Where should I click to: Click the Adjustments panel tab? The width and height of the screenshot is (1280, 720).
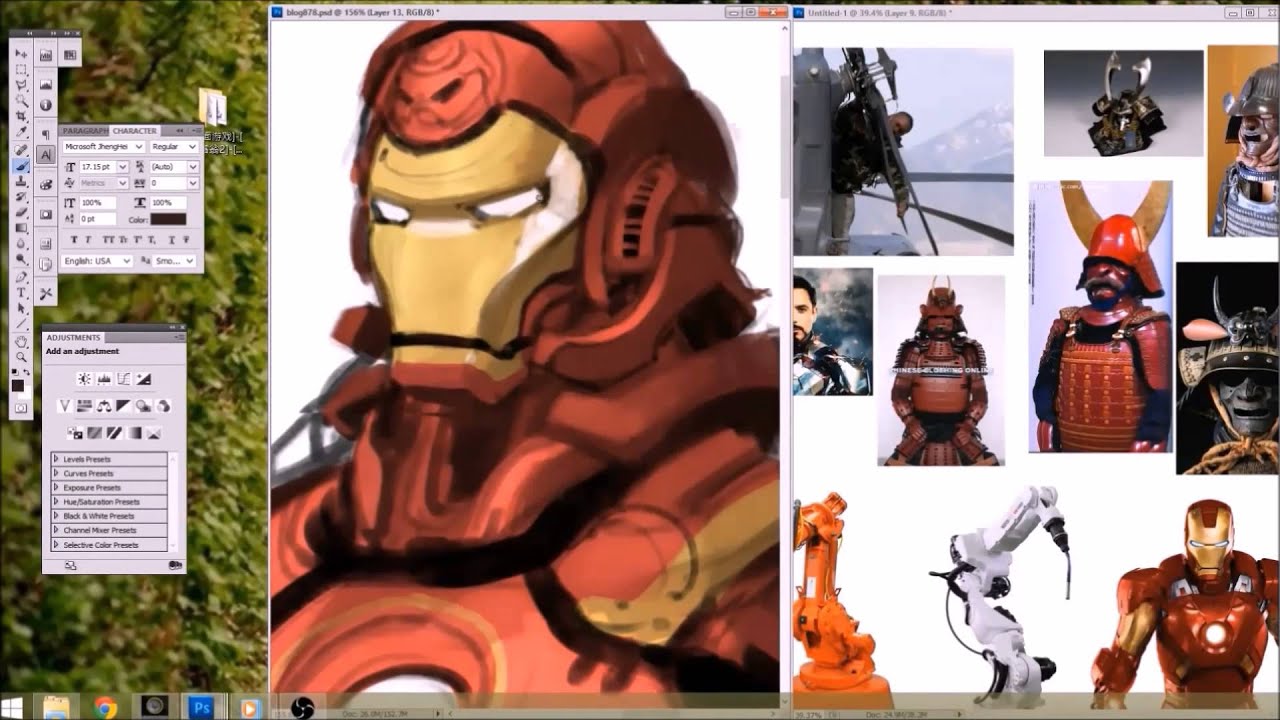tap(73, 338)
